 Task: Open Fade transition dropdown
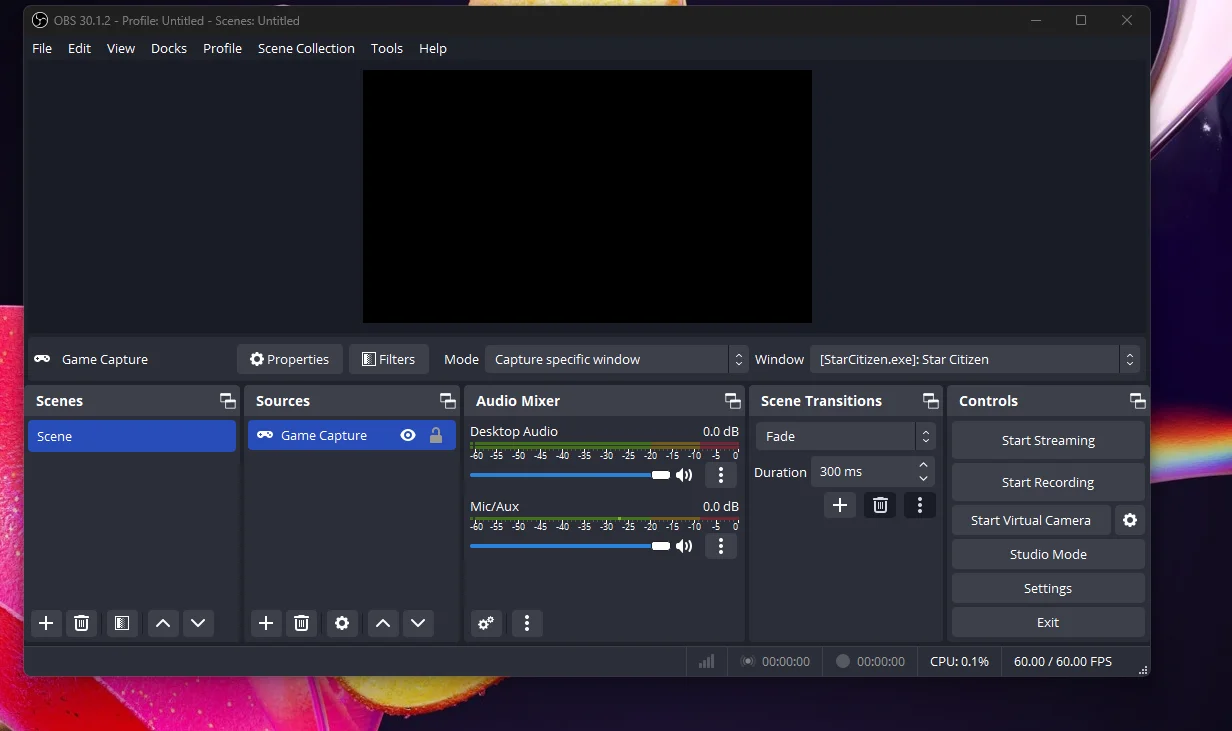[x=845, y=436]
